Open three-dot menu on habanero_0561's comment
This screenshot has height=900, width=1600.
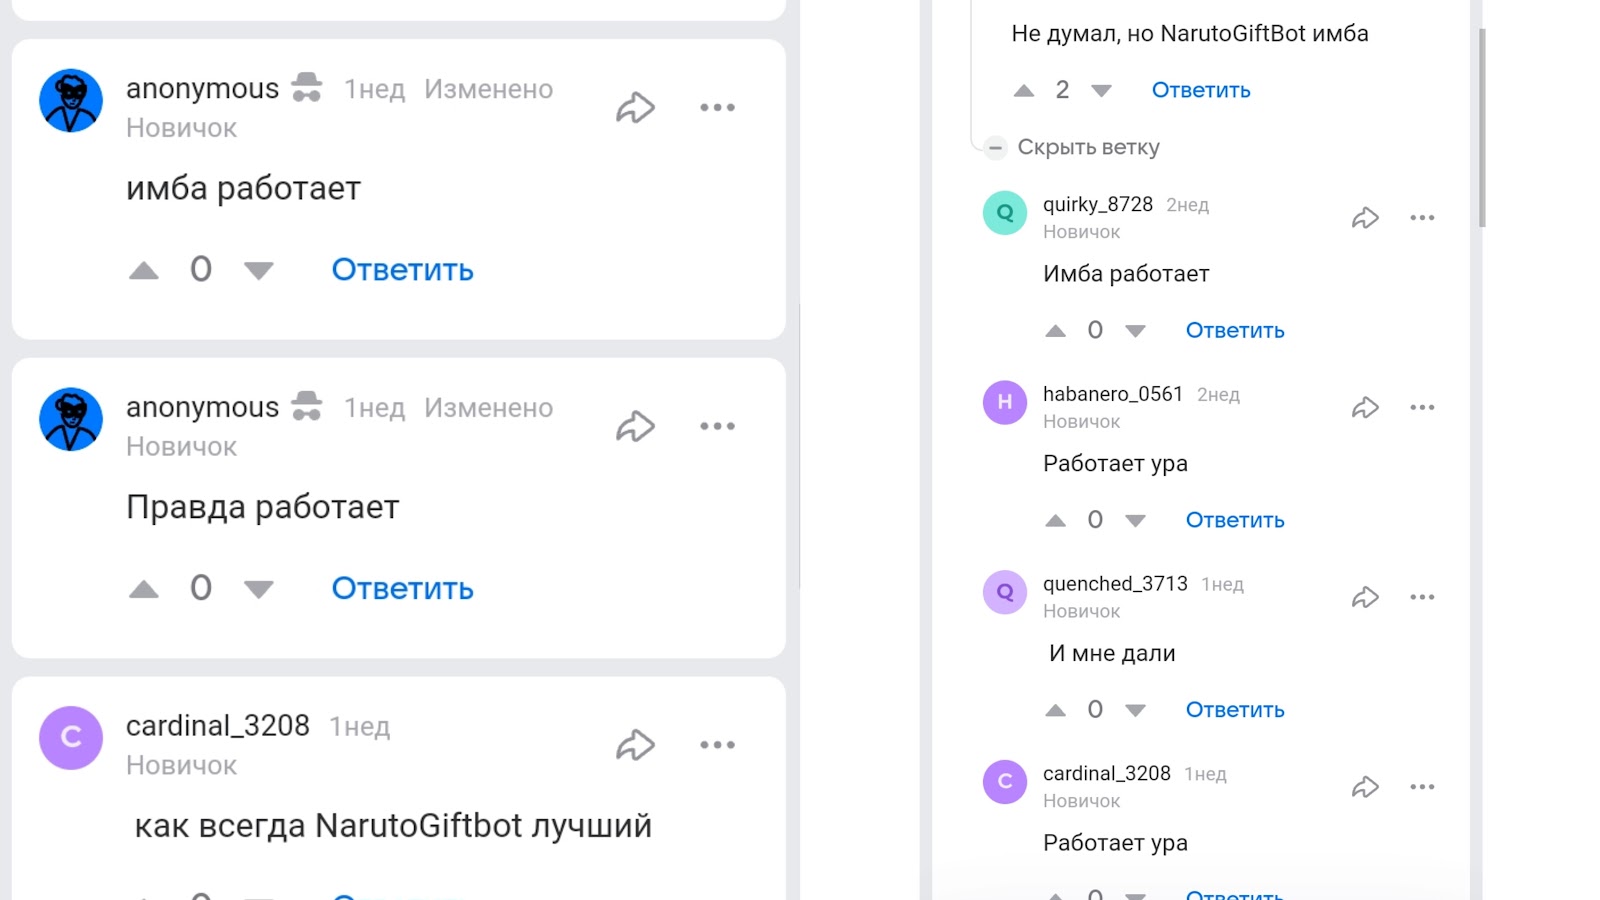click(1422, 407)
